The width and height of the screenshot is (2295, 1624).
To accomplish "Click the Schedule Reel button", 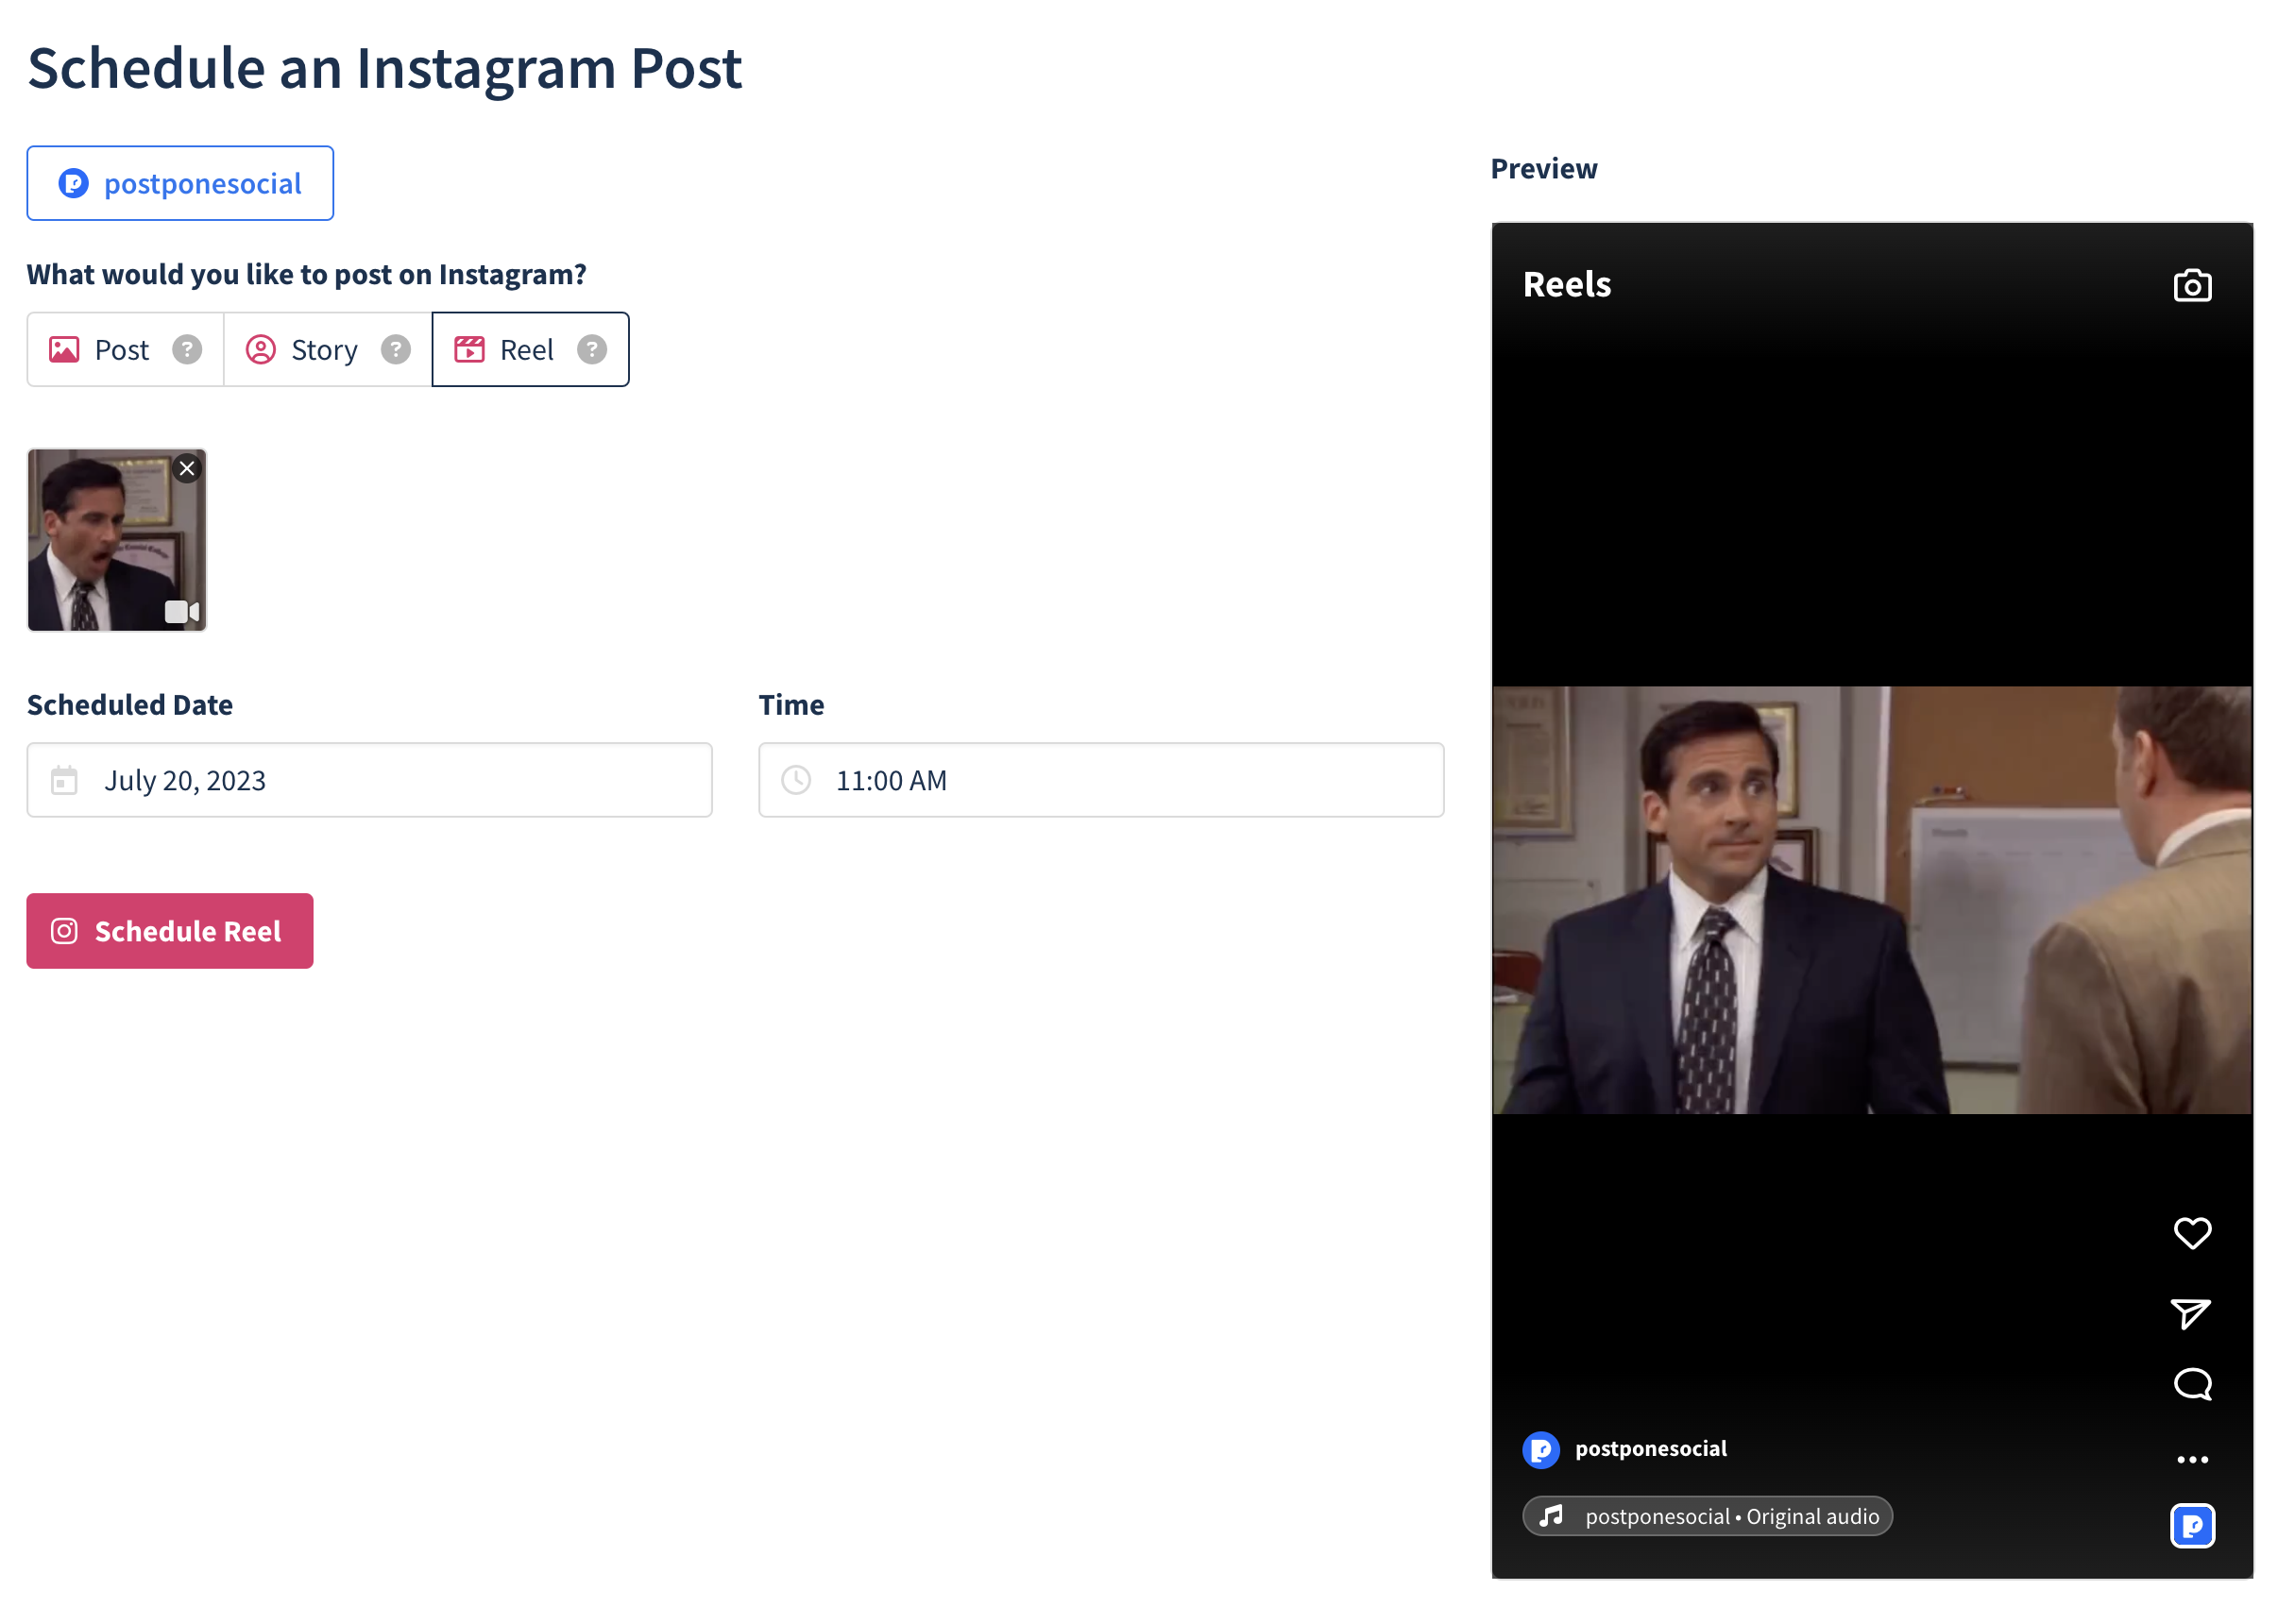I will (170, 931).
